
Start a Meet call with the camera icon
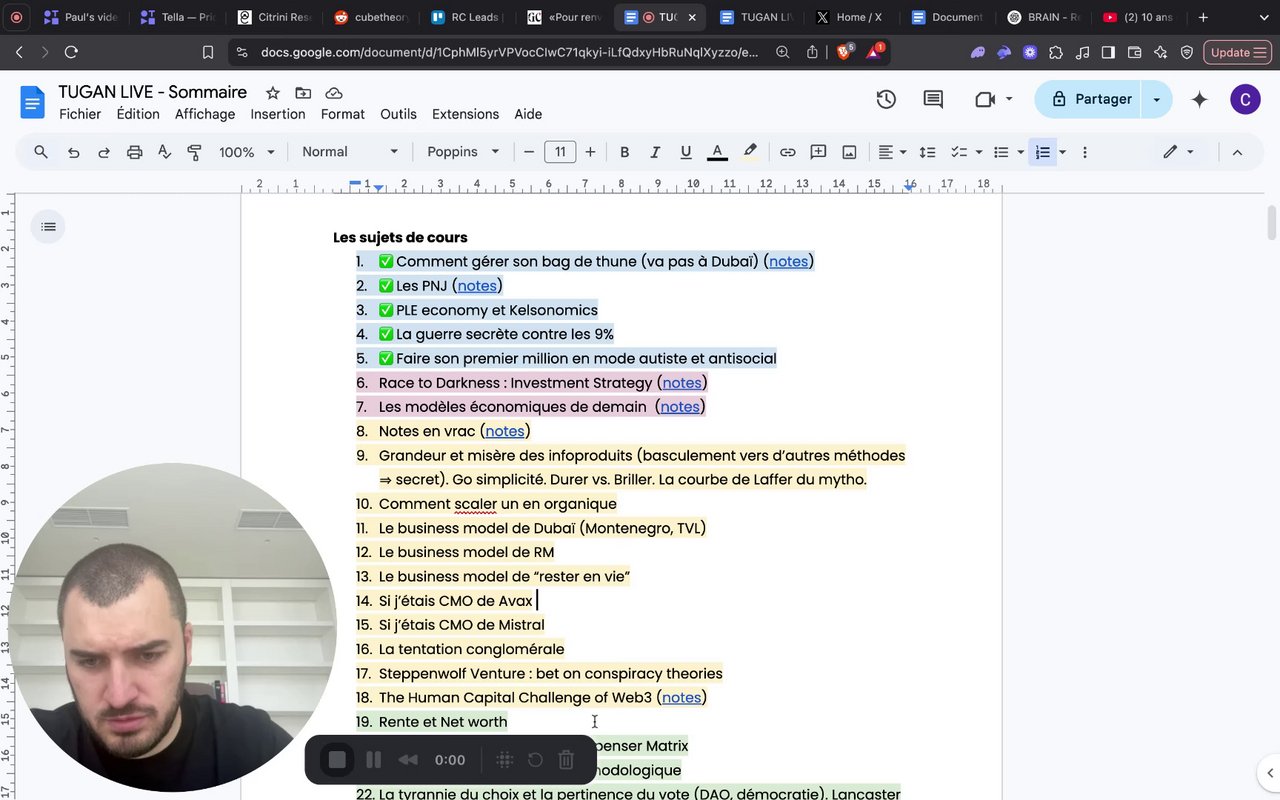[x=985, y=99]
